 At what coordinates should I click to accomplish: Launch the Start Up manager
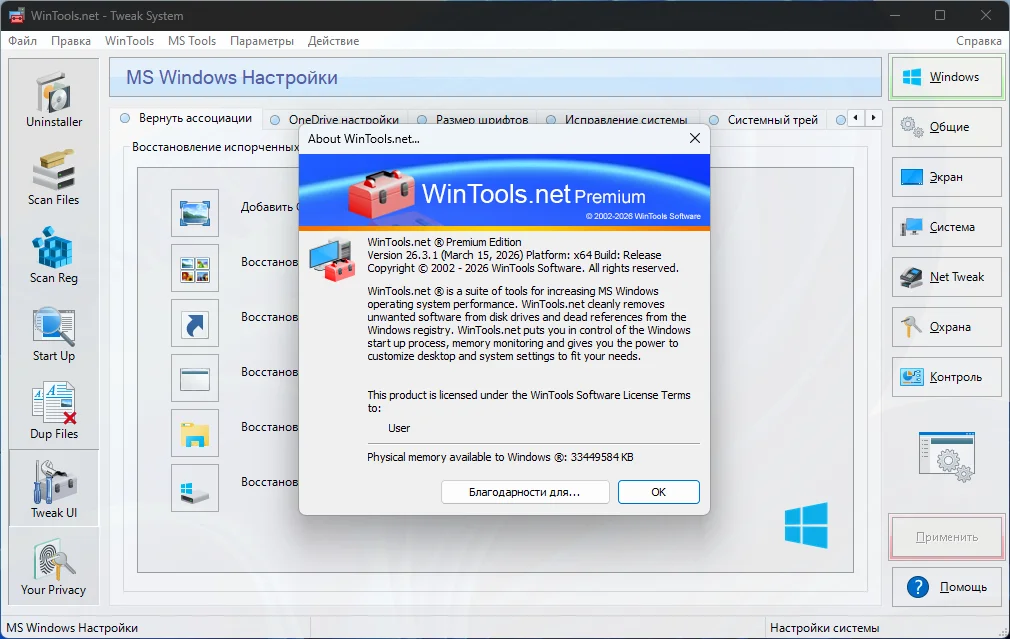54,333
